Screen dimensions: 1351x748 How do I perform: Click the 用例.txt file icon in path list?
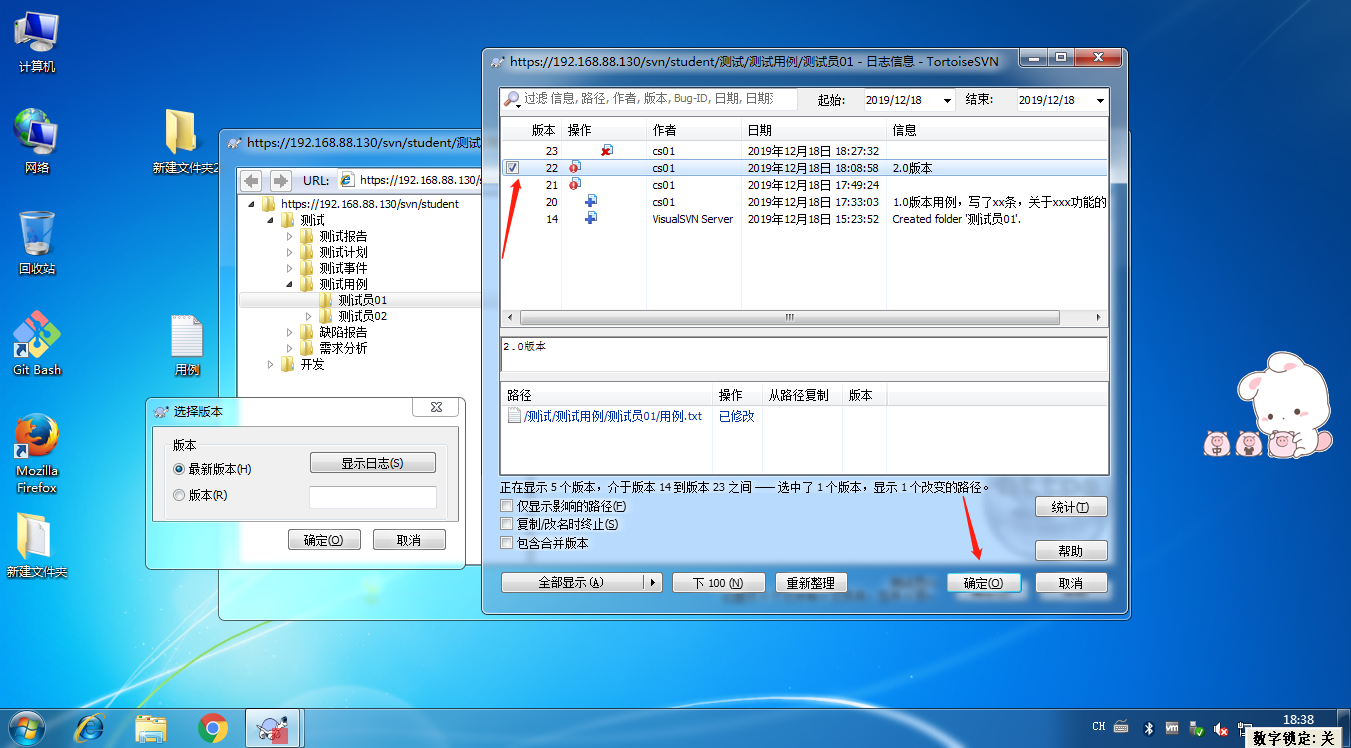[514, 416]
